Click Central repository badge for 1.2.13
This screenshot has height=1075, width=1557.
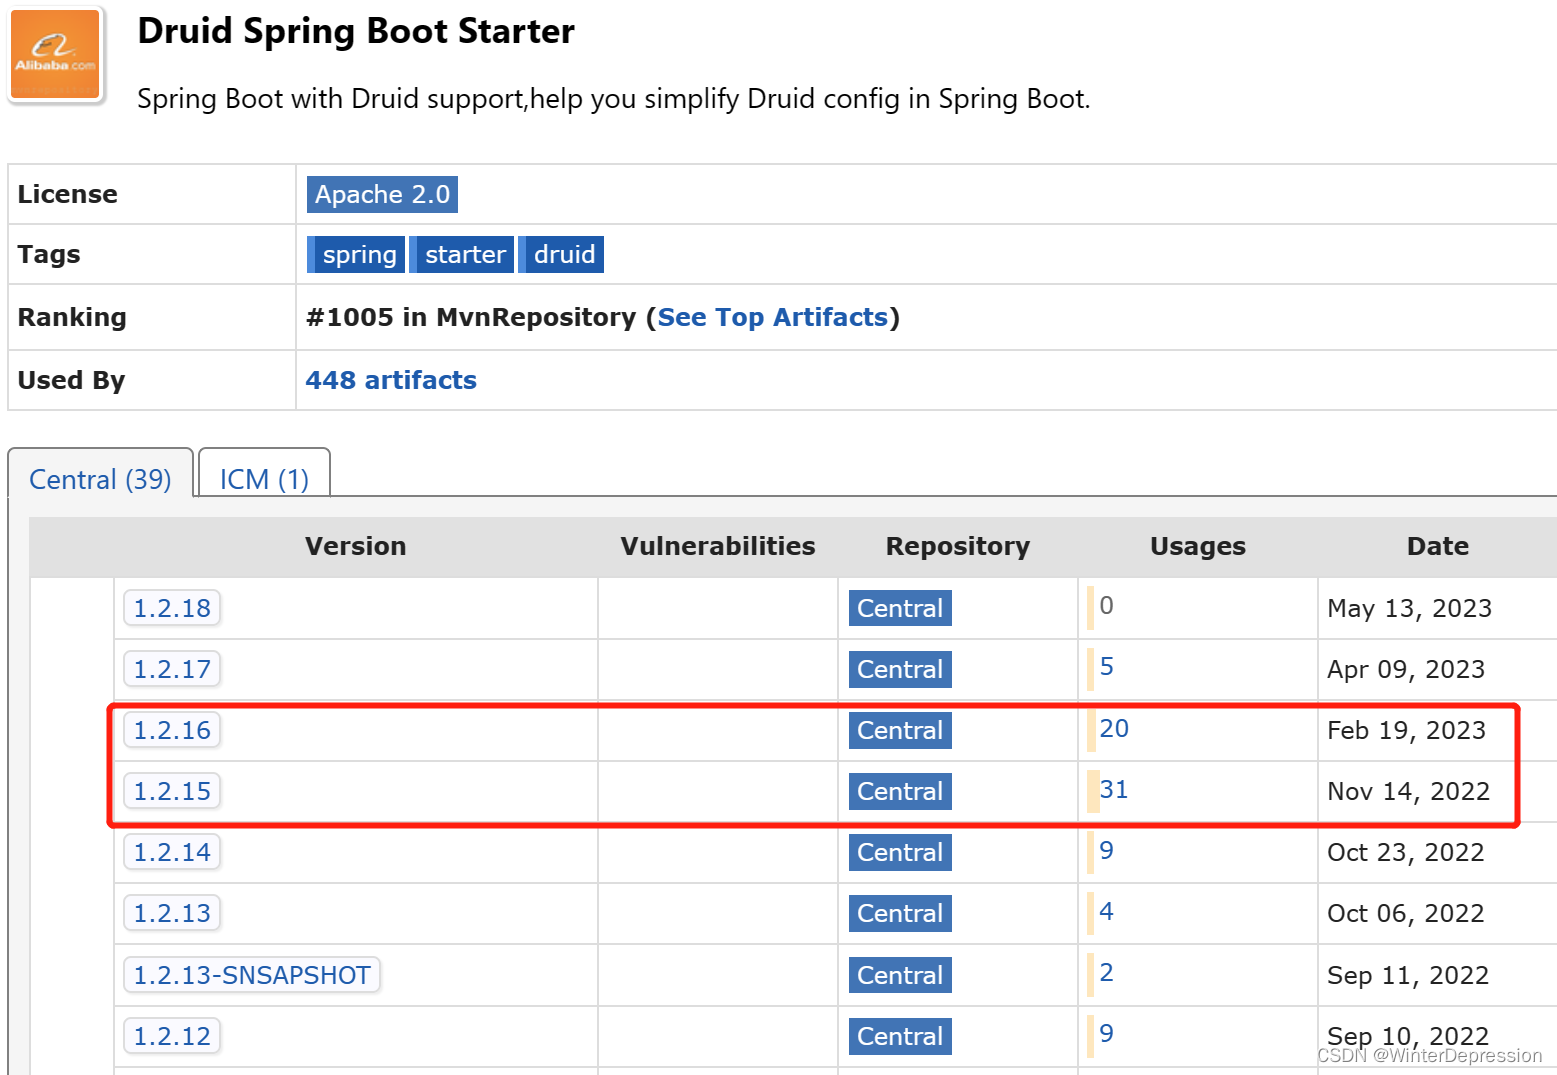(x=900, y=913)
